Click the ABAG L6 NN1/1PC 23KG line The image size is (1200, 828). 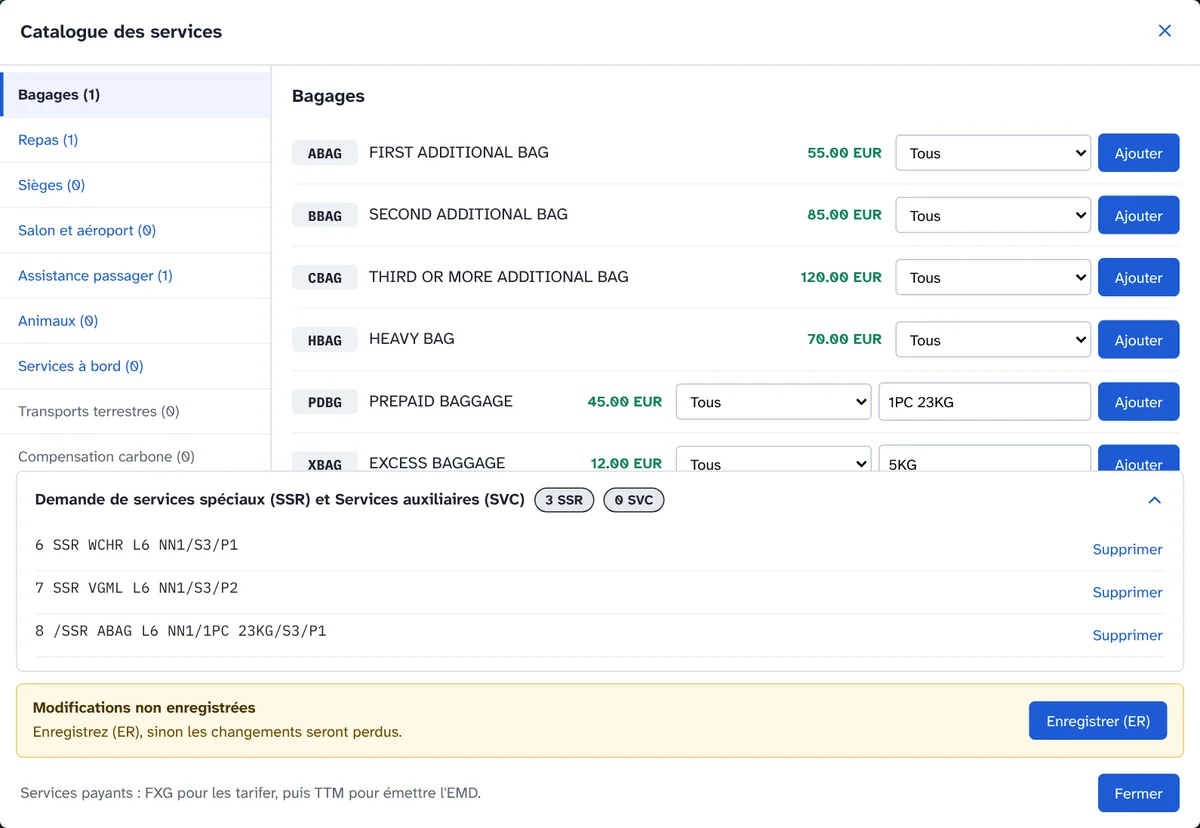point(180,631)
